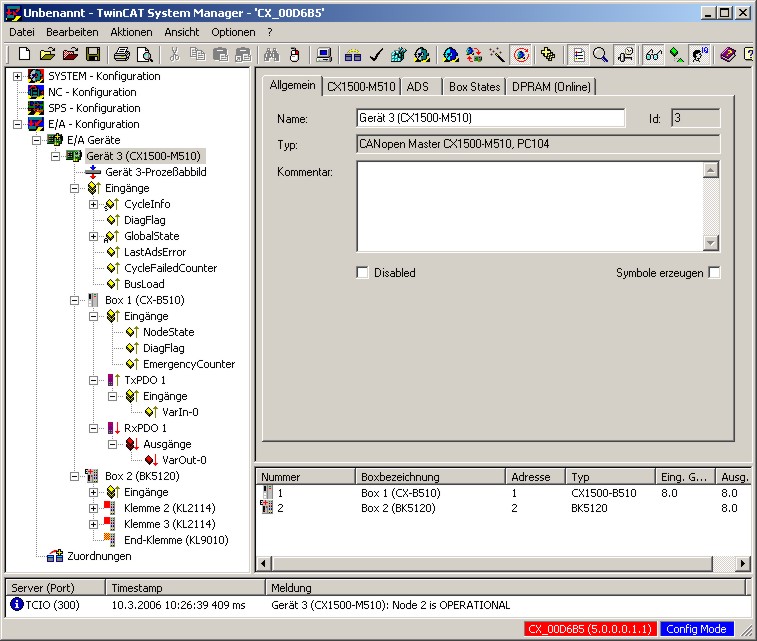
Task: Click the first Open folder toolbar icon
Action: pyautogui.click(x=47, y=55)
